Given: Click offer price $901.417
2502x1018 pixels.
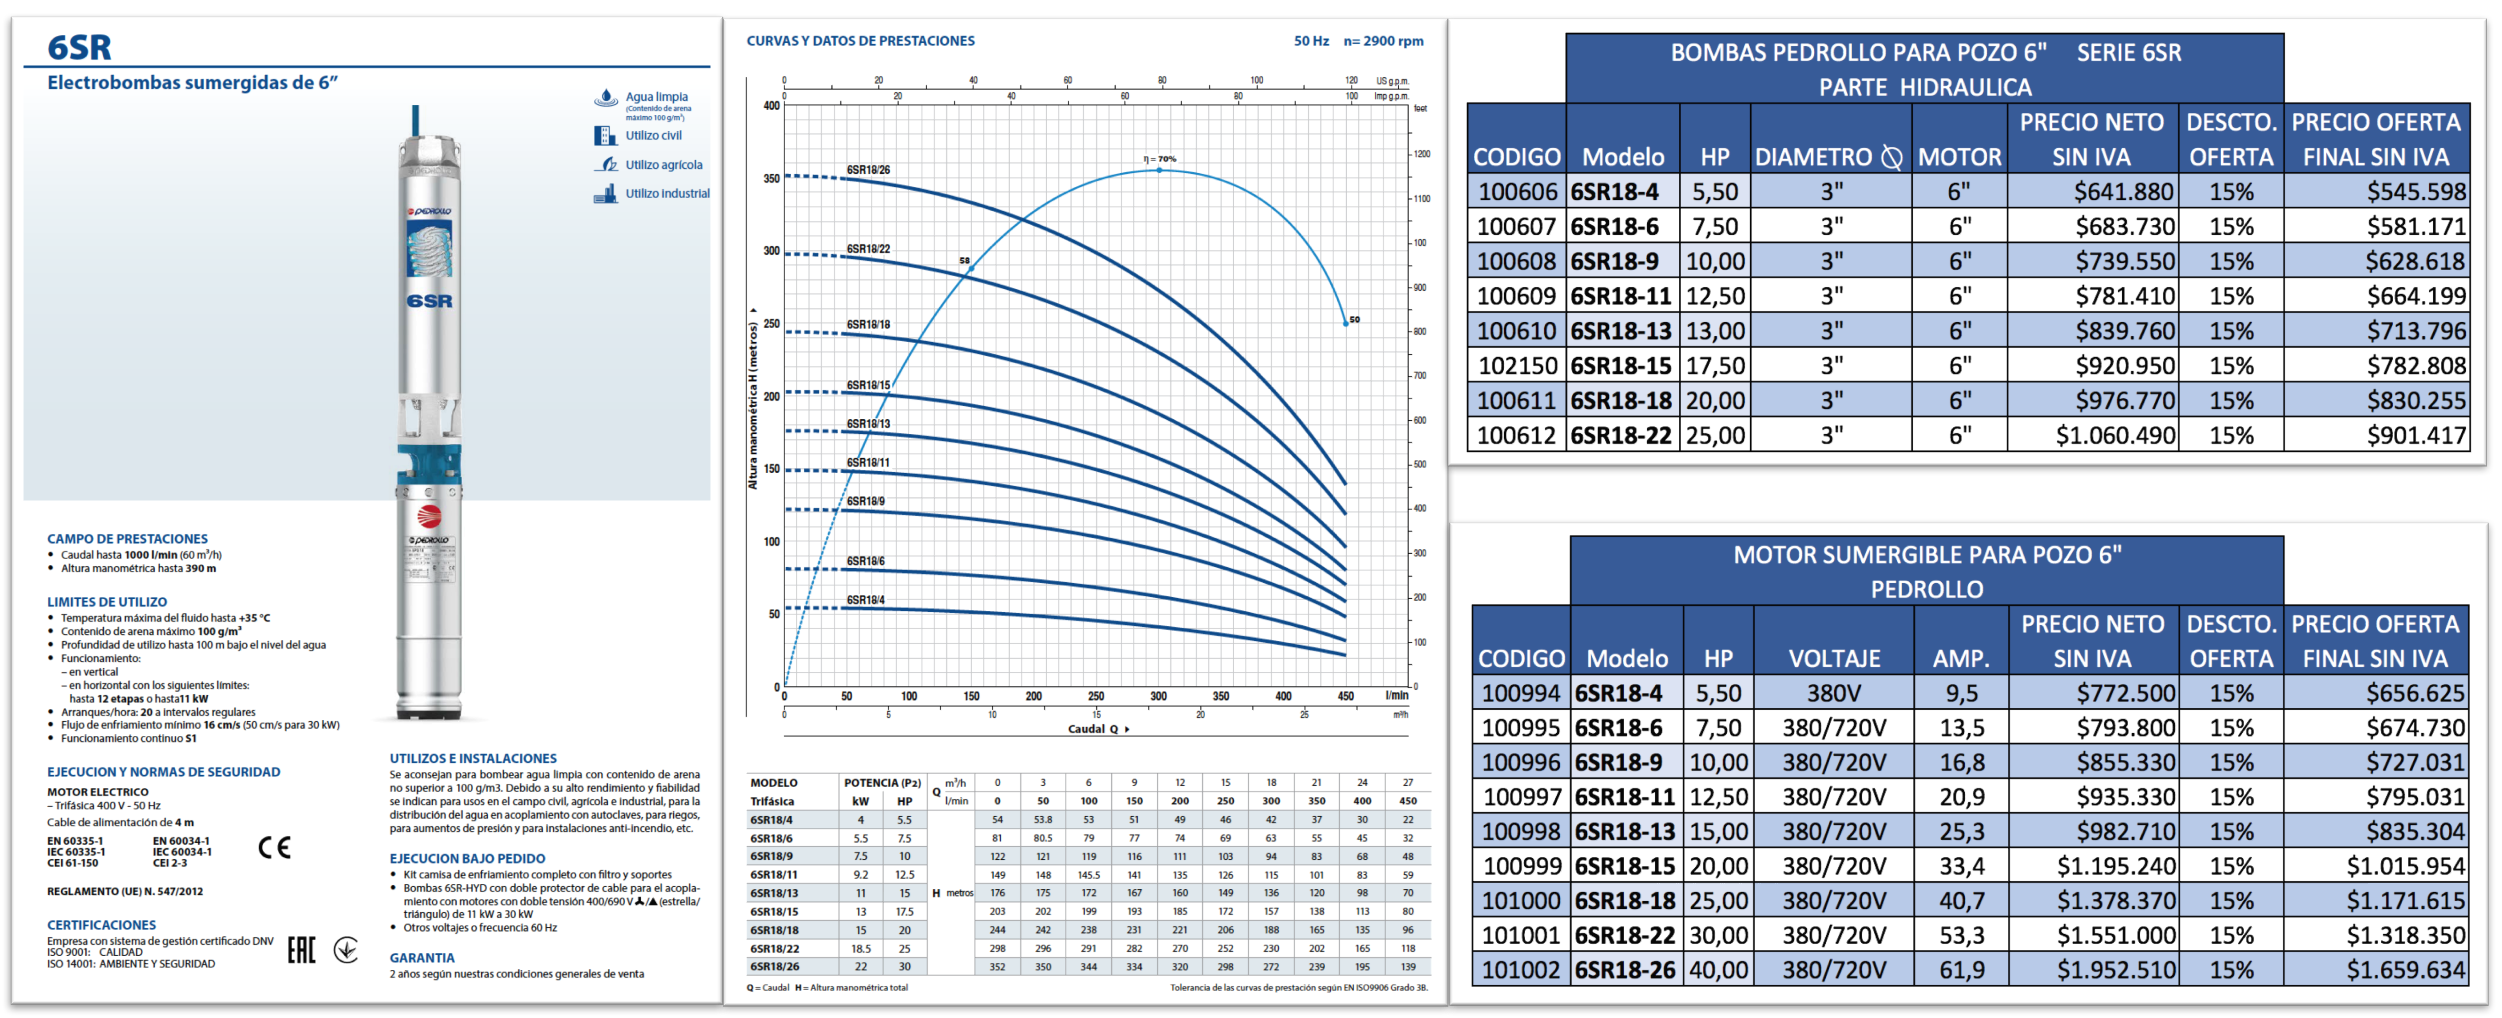Looking at the screenshot, I should click(x=2416, y=436).
